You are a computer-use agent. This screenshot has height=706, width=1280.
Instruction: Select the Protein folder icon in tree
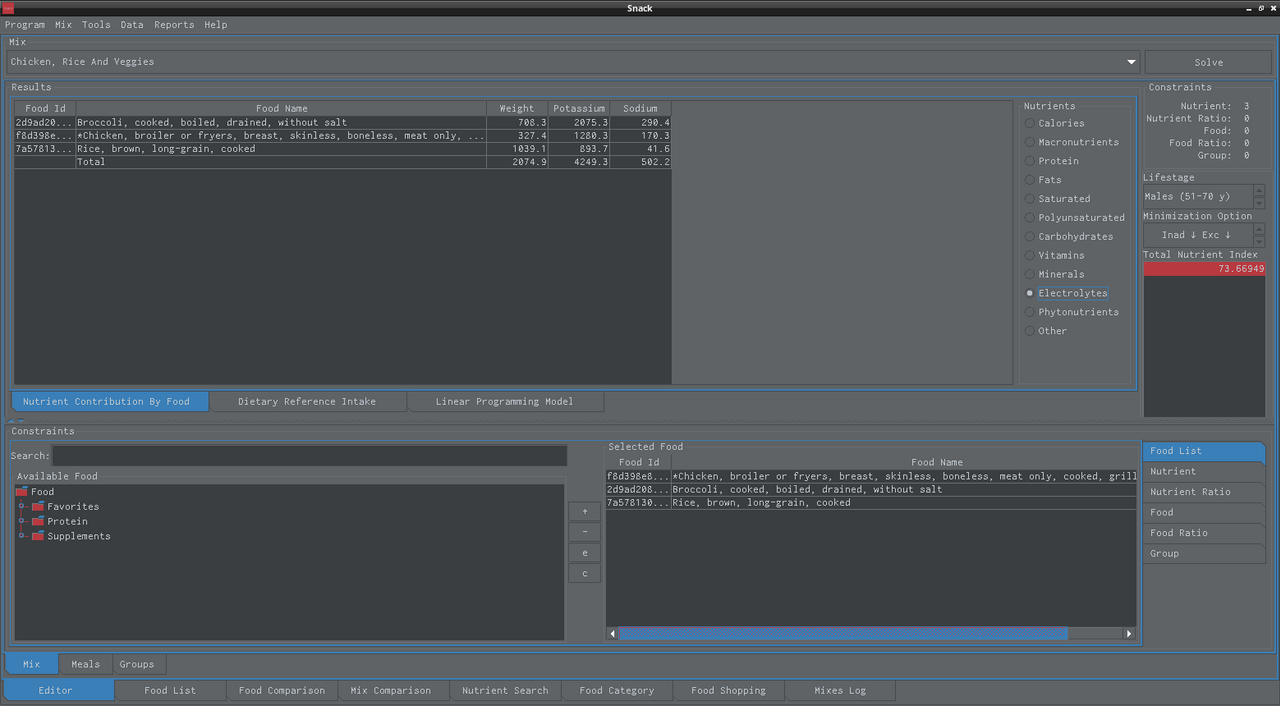coord(38,522)
